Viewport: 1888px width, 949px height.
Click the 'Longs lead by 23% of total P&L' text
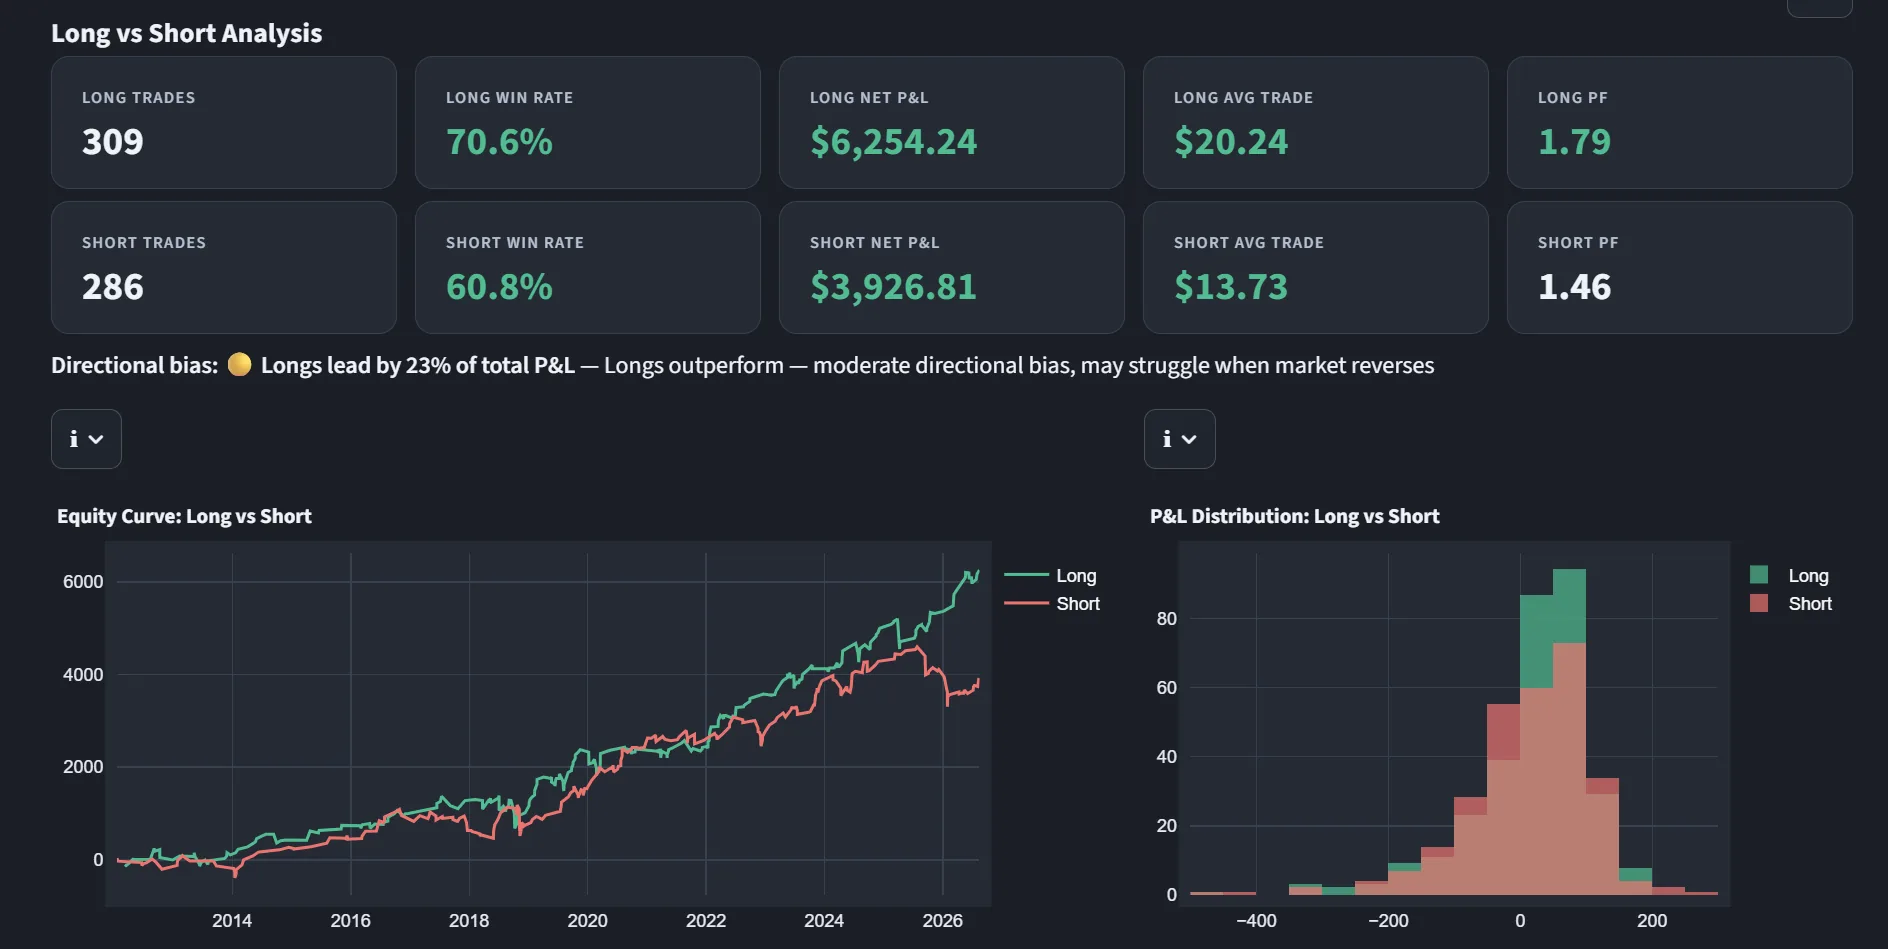(418, 365)
